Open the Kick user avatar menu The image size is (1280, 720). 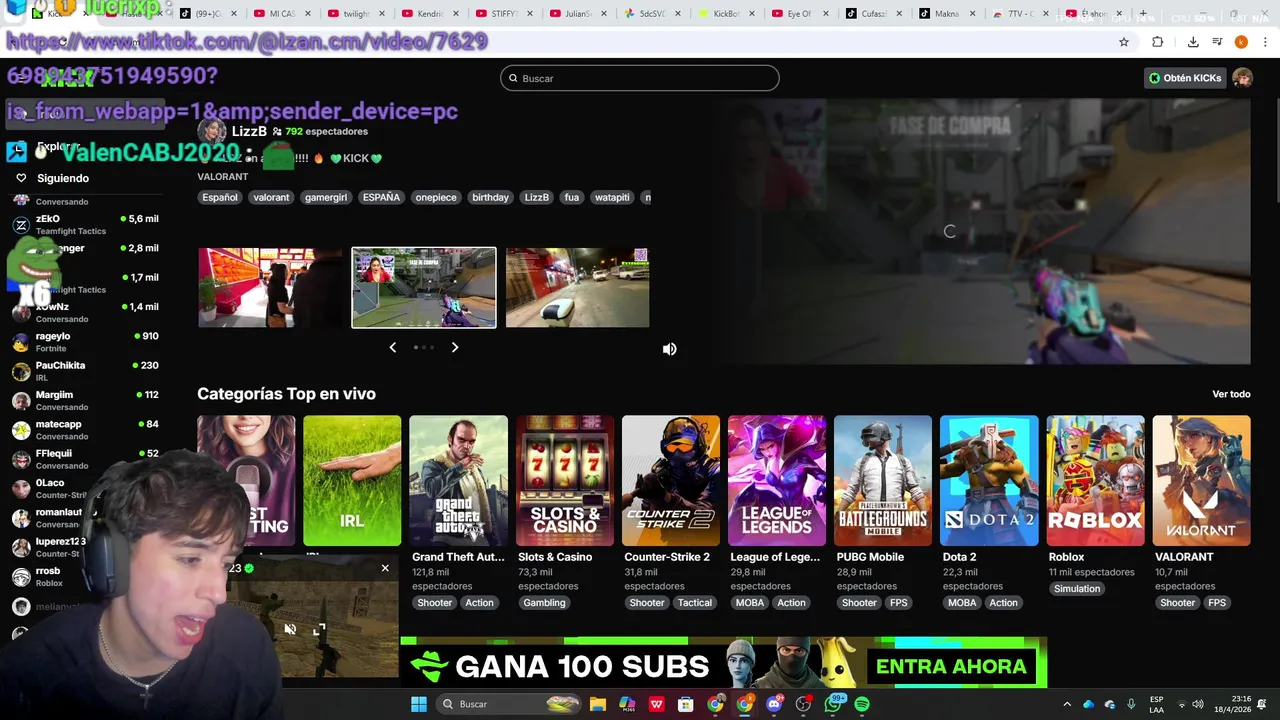[1242, 78]
